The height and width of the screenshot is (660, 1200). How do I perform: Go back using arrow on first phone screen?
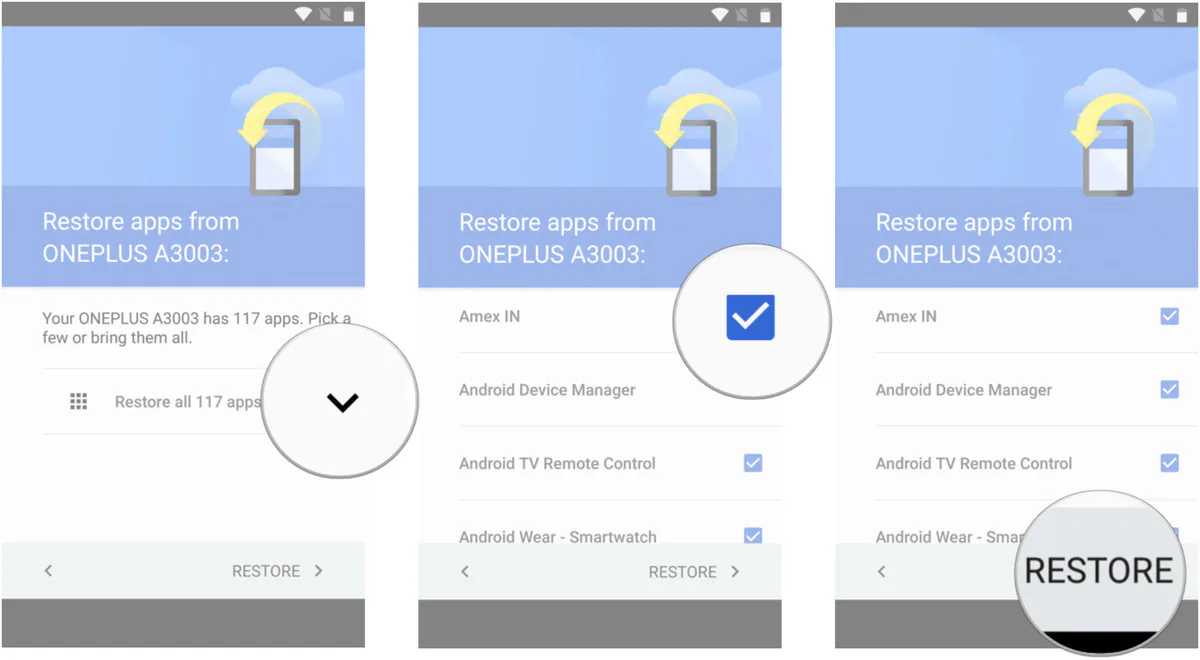pyautogui.click(x=48, y=571)
